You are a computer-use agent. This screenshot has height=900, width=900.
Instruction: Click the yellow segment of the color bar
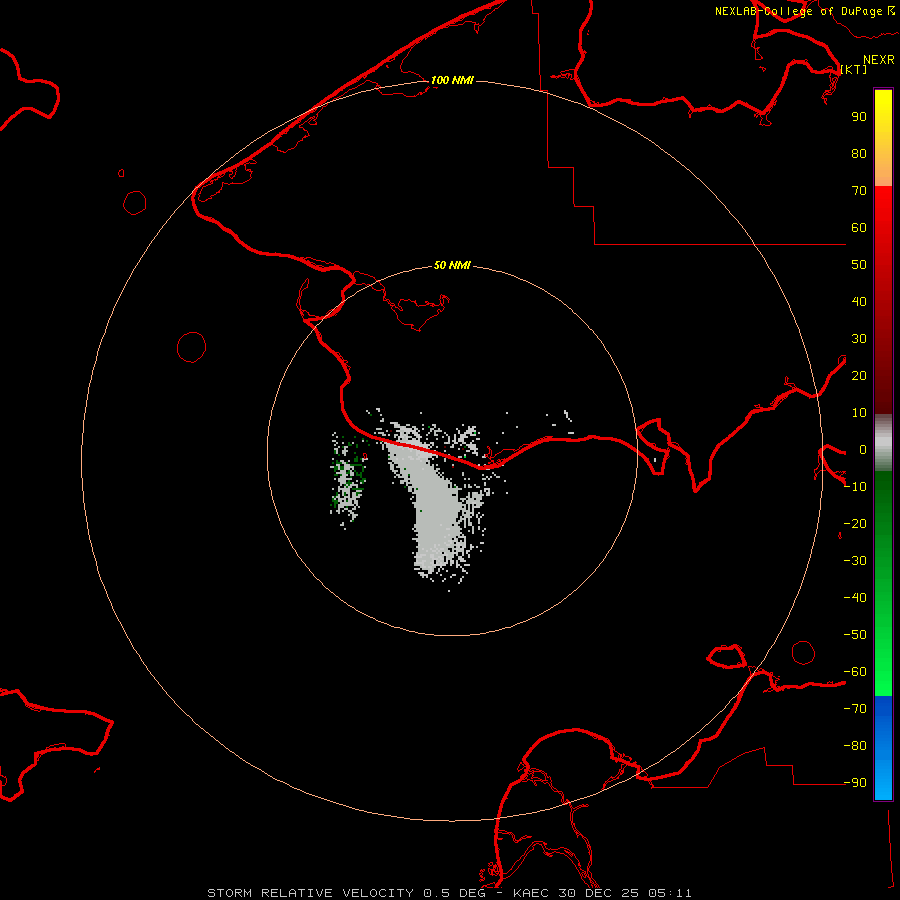[x=883, y=138]
